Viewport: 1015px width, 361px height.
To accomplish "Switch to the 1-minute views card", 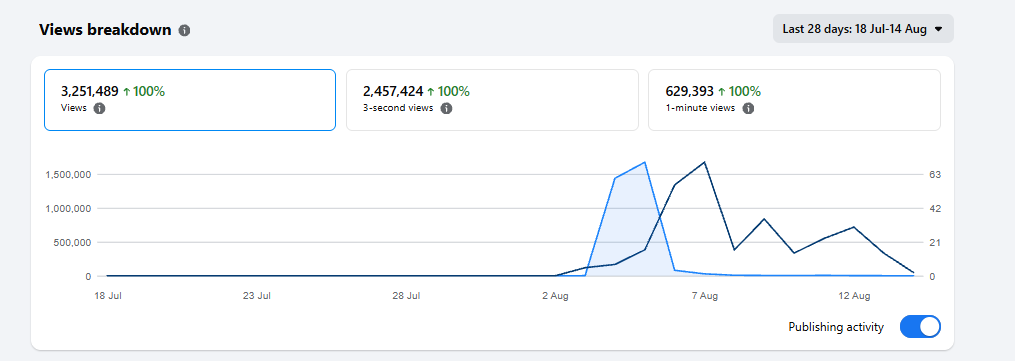I will click(x=794, y=100).
